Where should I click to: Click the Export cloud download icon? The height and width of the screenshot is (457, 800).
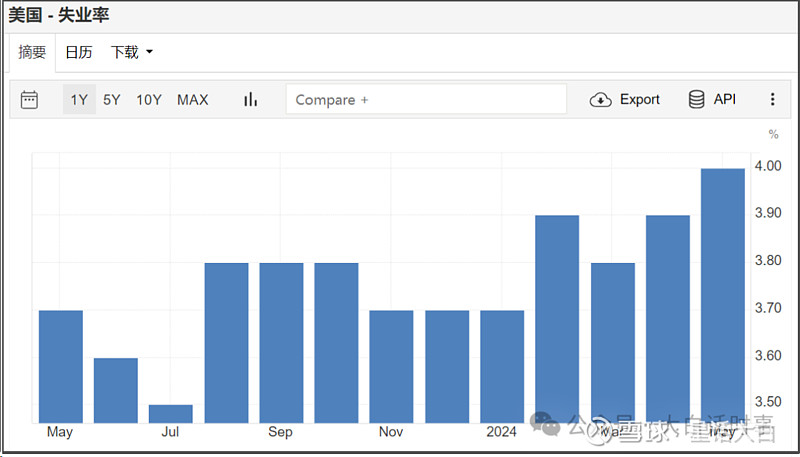(x=600, y=99)
